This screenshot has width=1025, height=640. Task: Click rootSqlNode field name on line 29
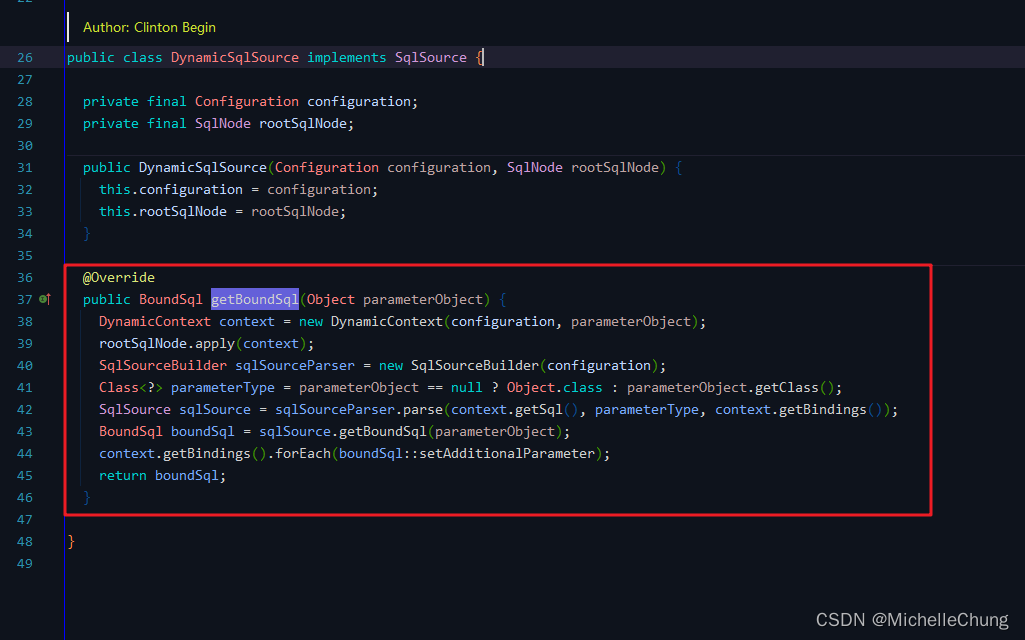303,124
